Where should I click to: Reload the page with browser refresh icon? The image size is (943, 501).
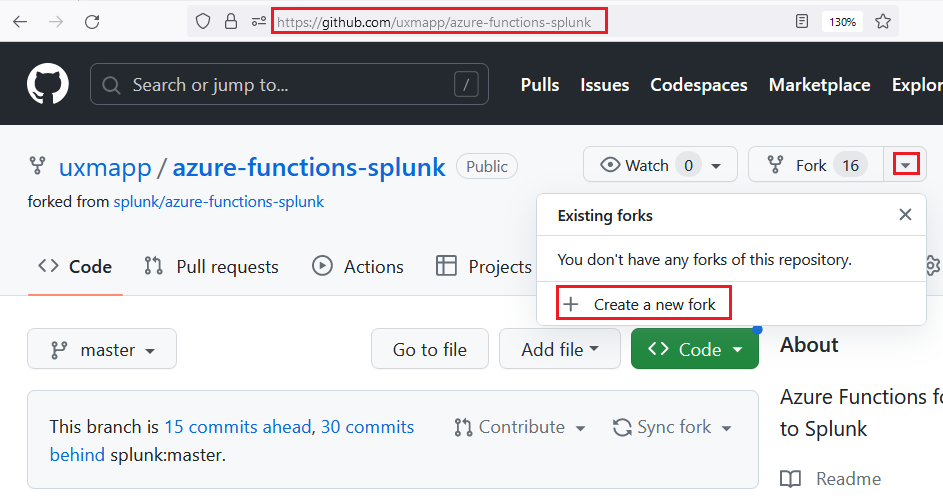92,21
